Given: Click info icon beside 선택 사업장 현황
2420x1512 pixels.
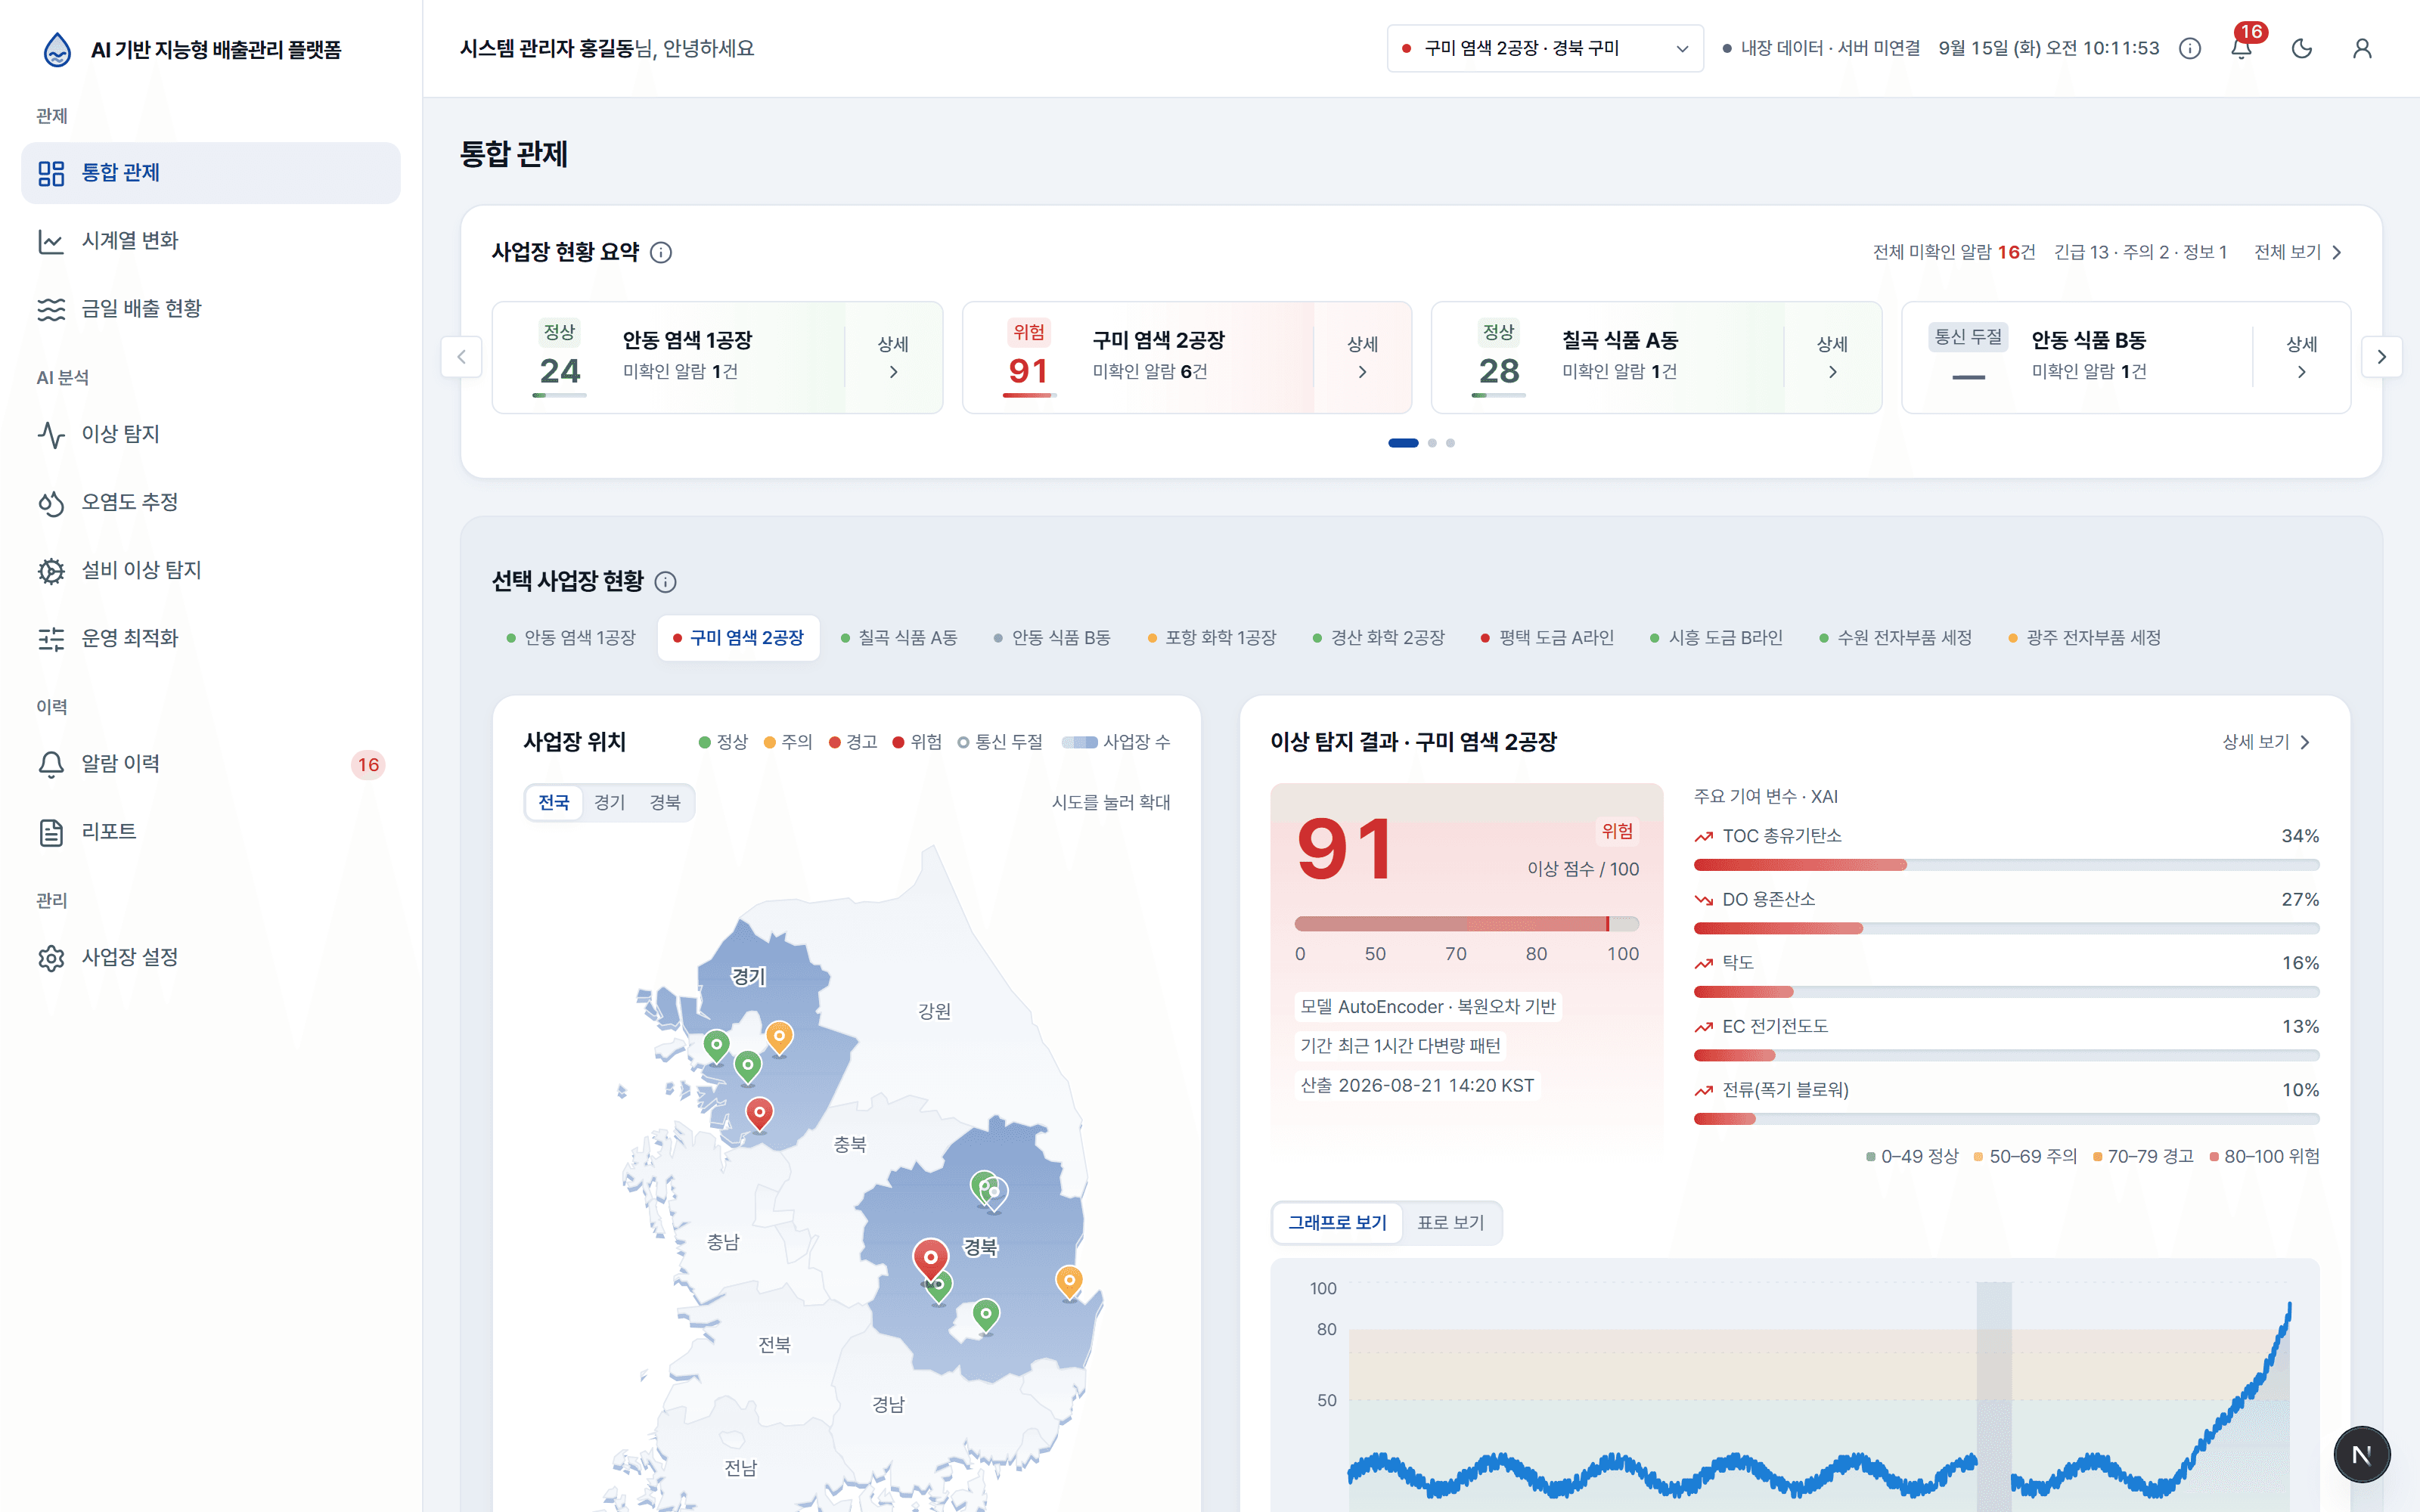Looking at the screenshot, I should click(665, 582).
